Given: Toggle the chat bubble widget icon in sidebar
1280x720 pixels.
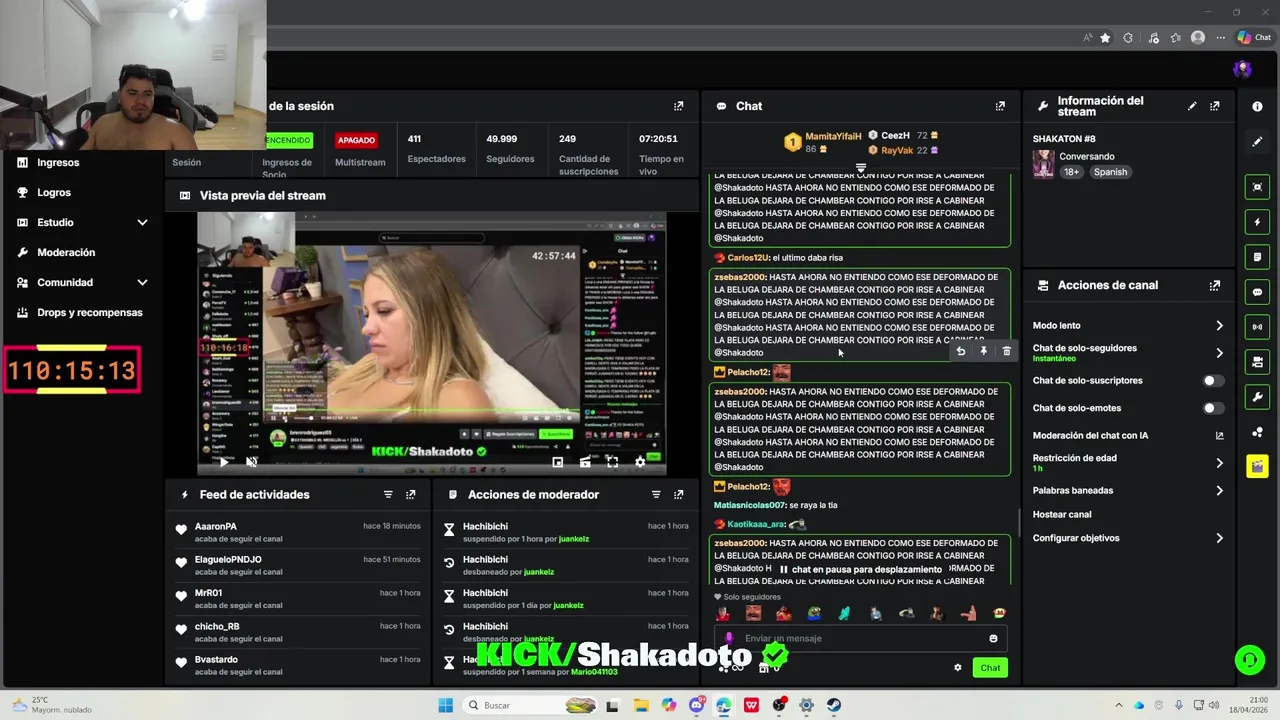Looking at the screenshot, I should pyautogui.click(x=1257, y=292).
